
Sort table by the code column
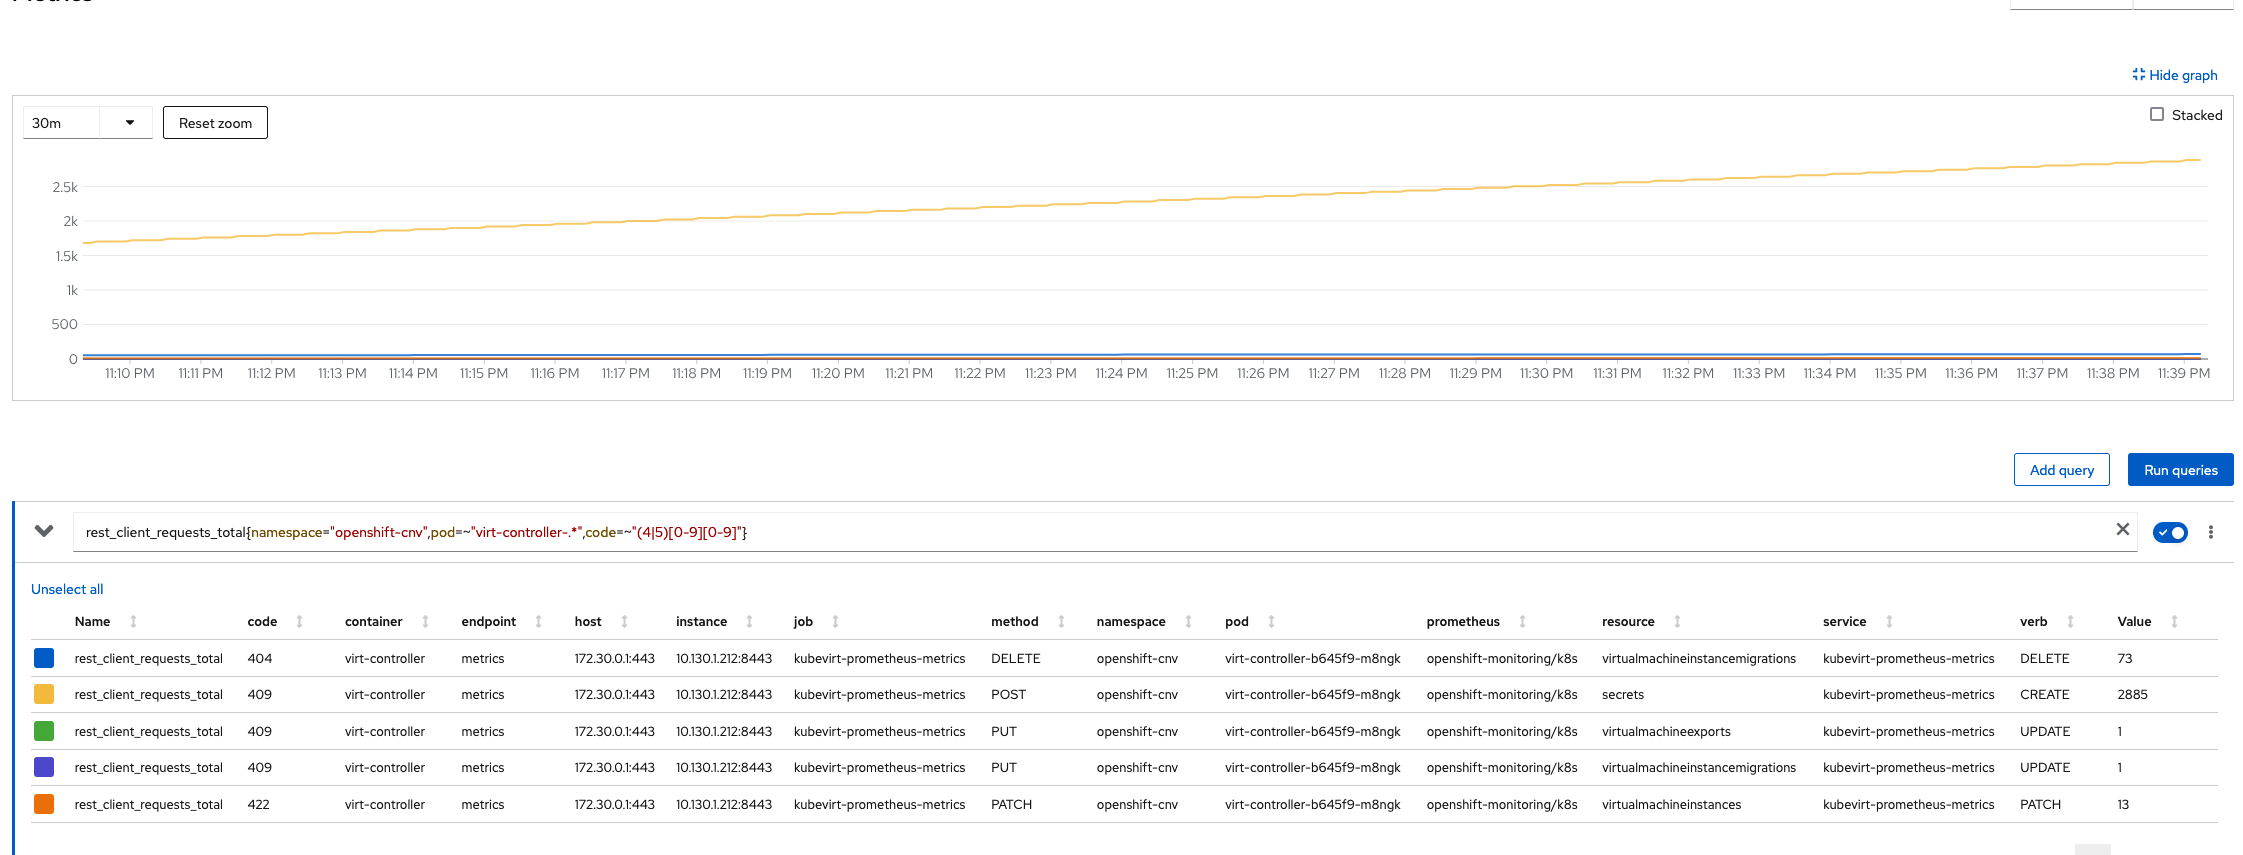coord(275,621)
